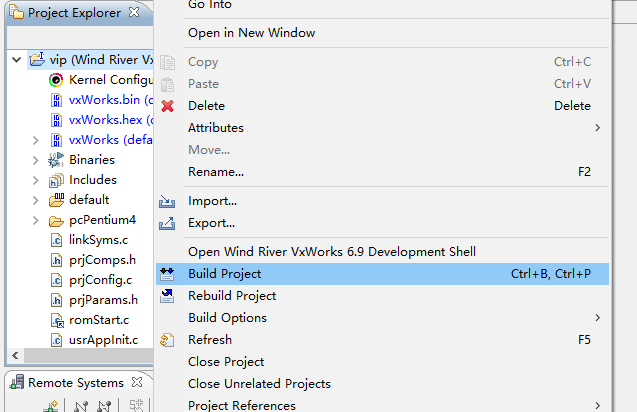The width and height of the screenshot is (637, 412).
Task: Select Build Project menu entry
Action: pos(382,273)
